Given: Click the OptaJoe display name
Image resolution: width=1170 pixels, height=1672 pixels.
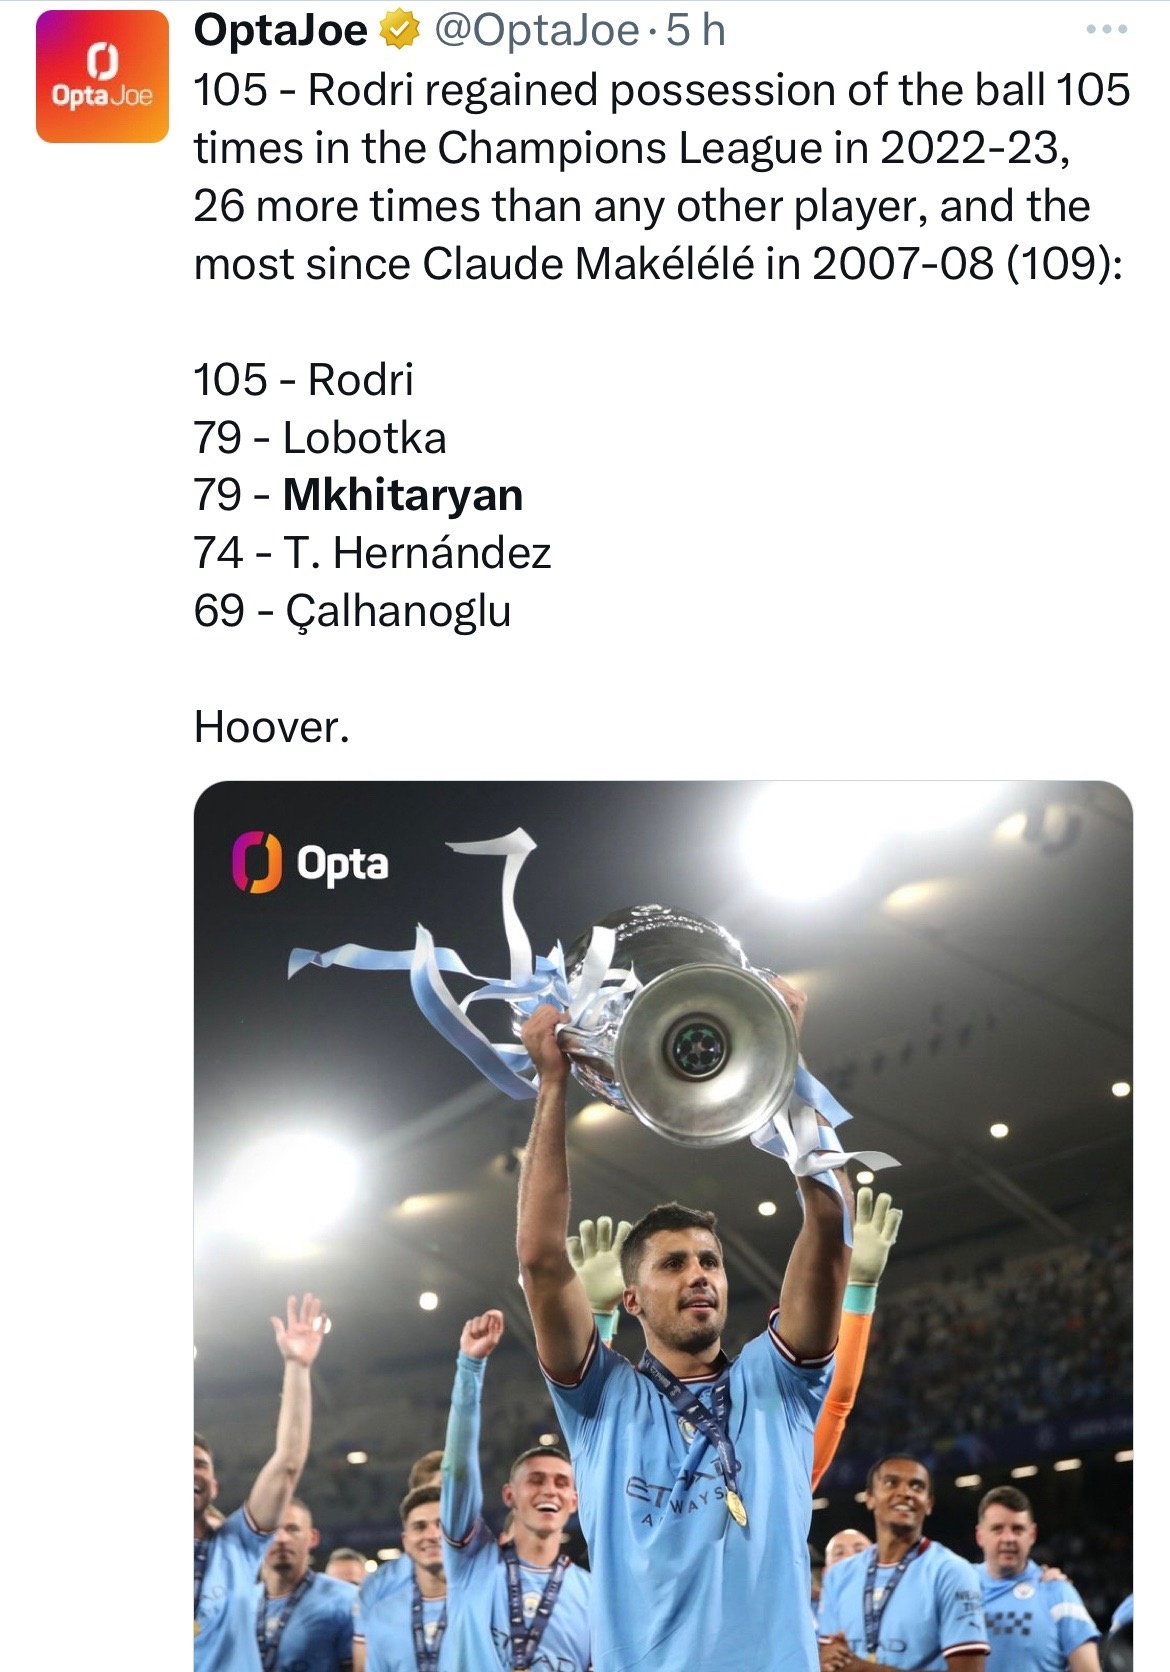Looking at the screenshot, I should [x=281, y=31].
